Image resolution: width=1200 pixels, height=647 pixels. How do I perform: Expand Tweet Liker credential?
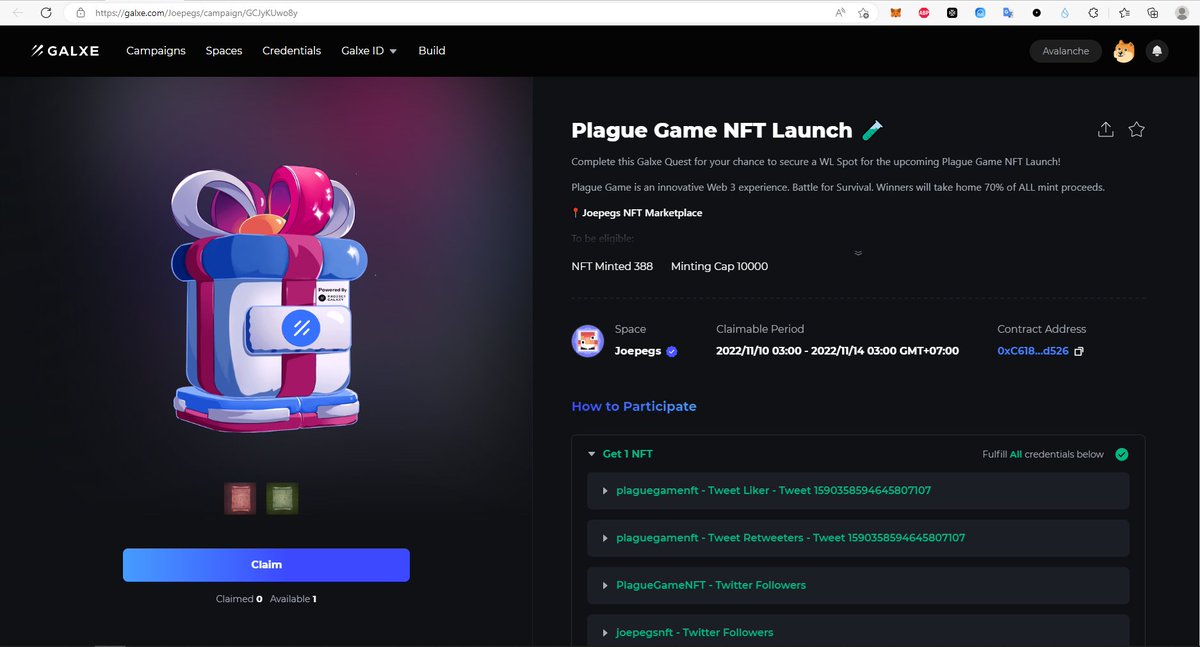858,491
